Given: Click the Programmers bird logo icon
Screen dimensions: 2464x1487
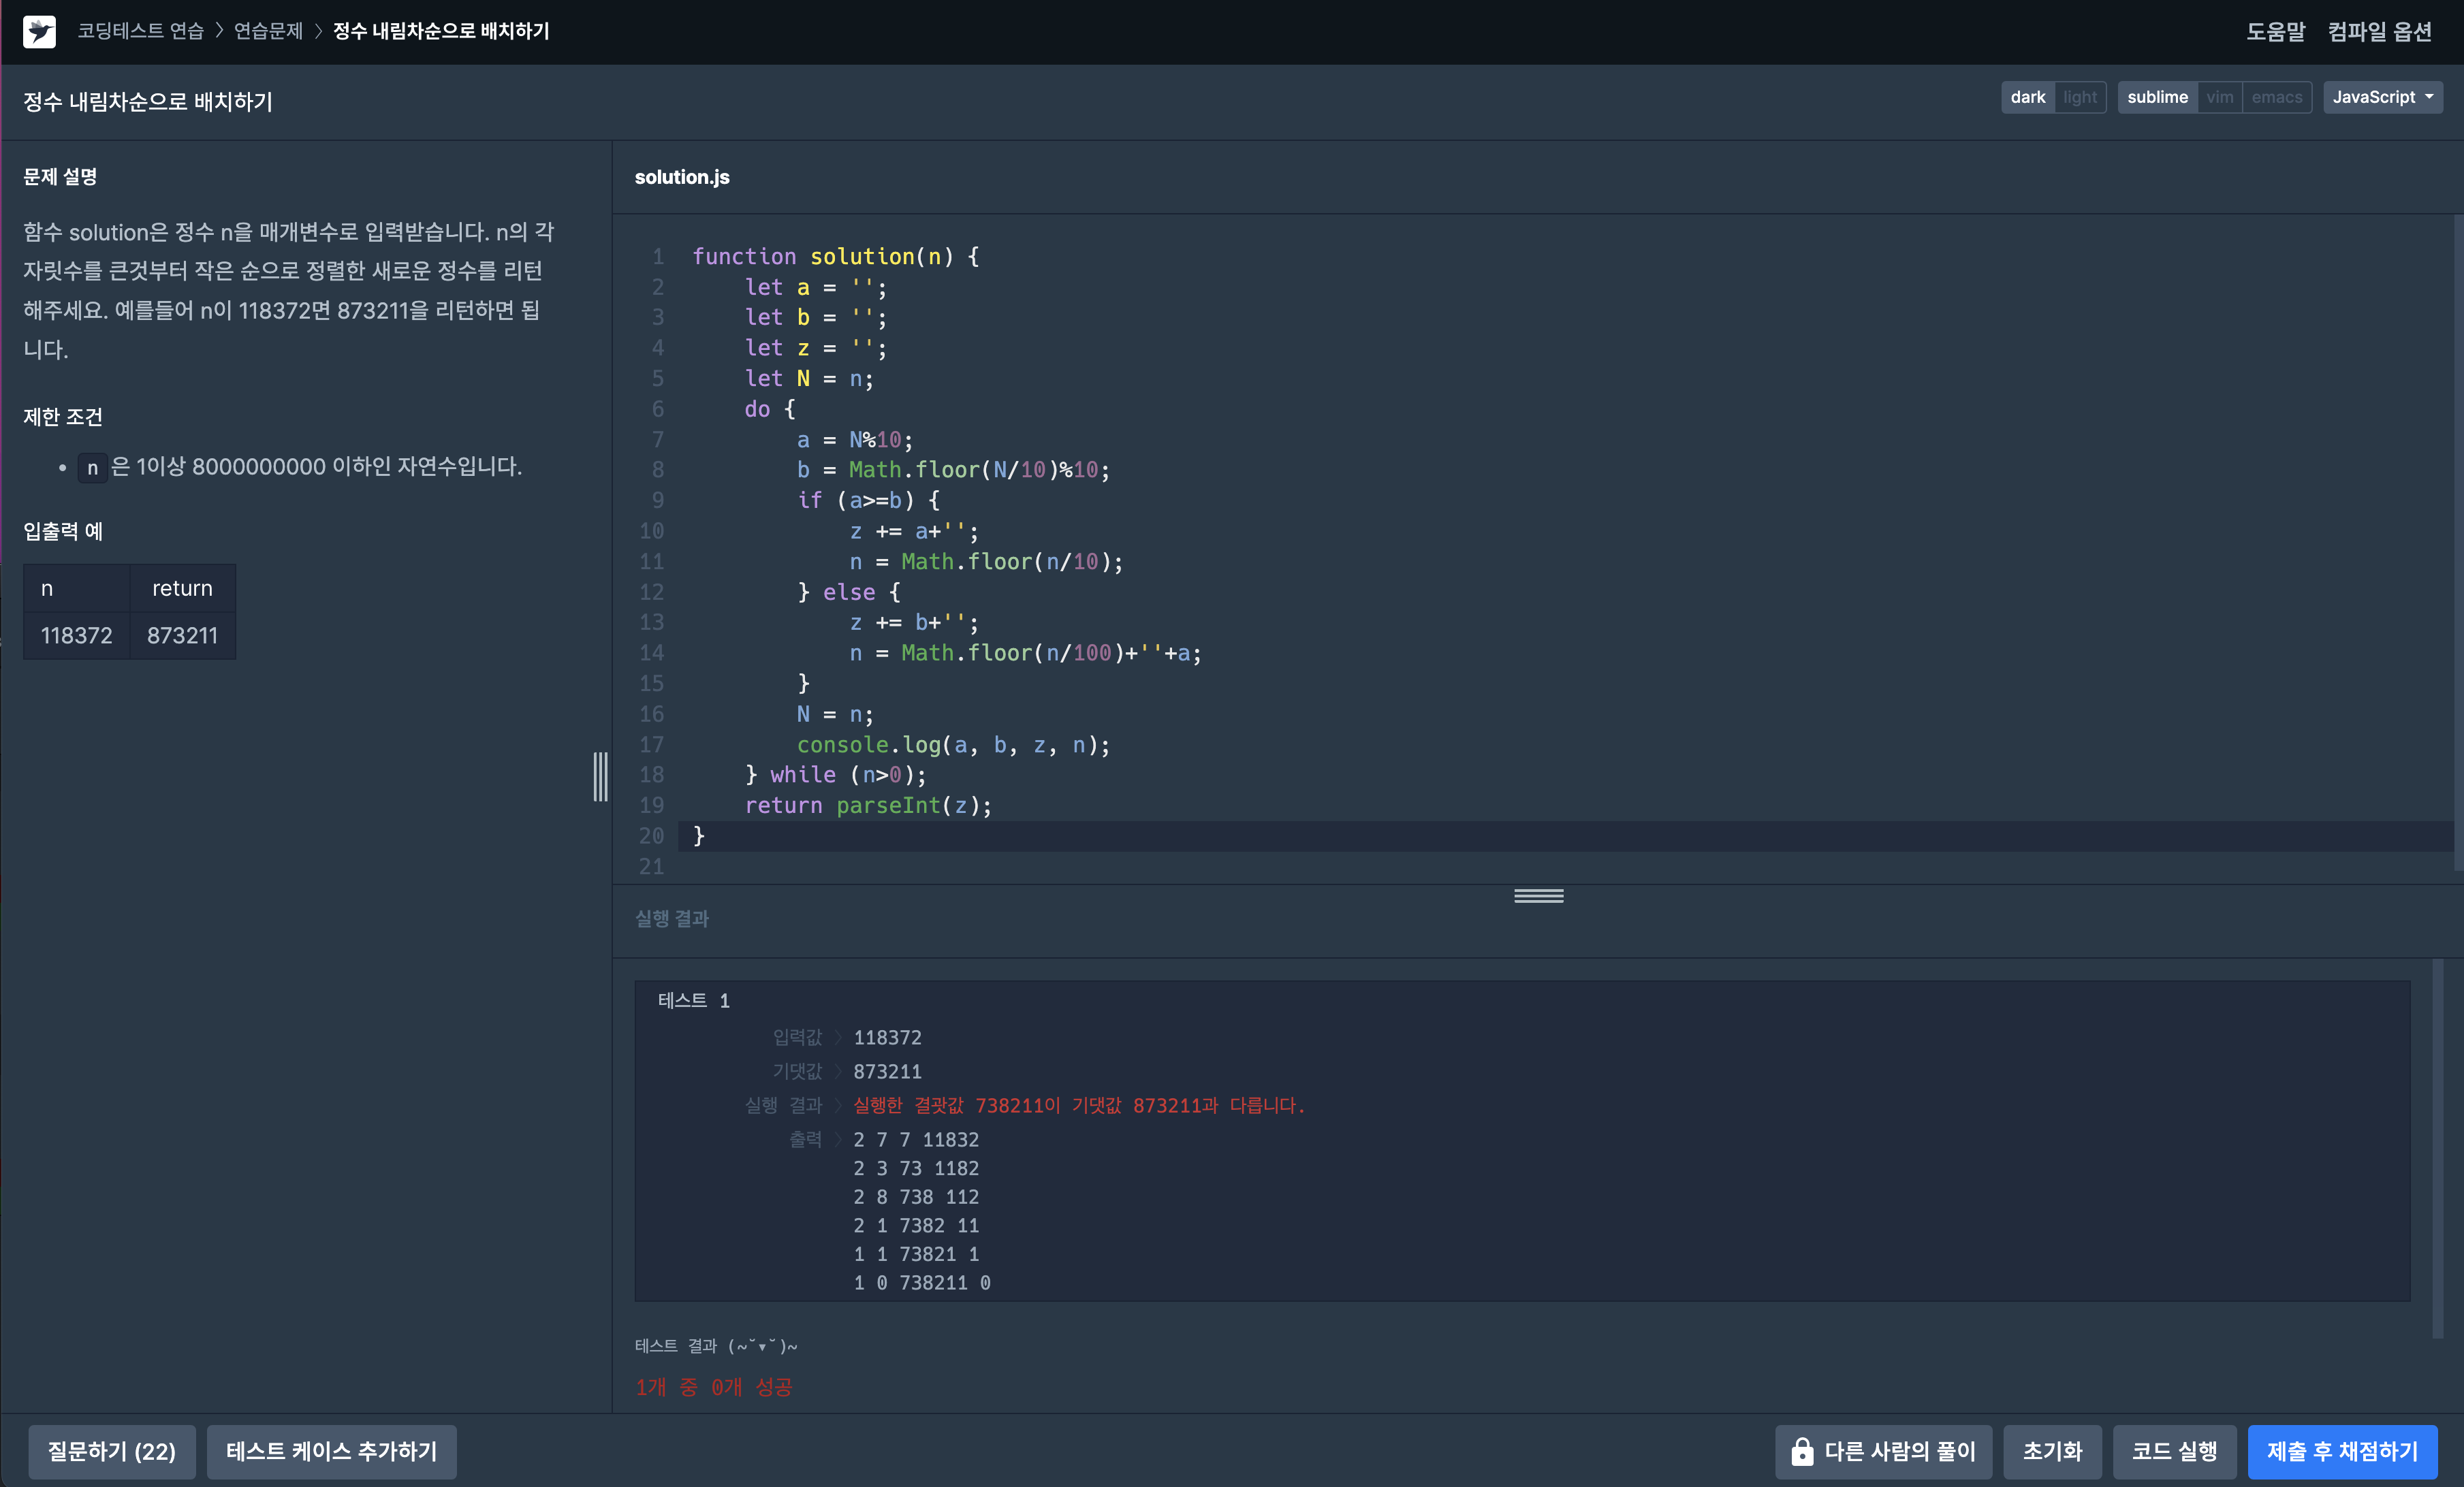Looking at the screenshot, I should [39, 31].
